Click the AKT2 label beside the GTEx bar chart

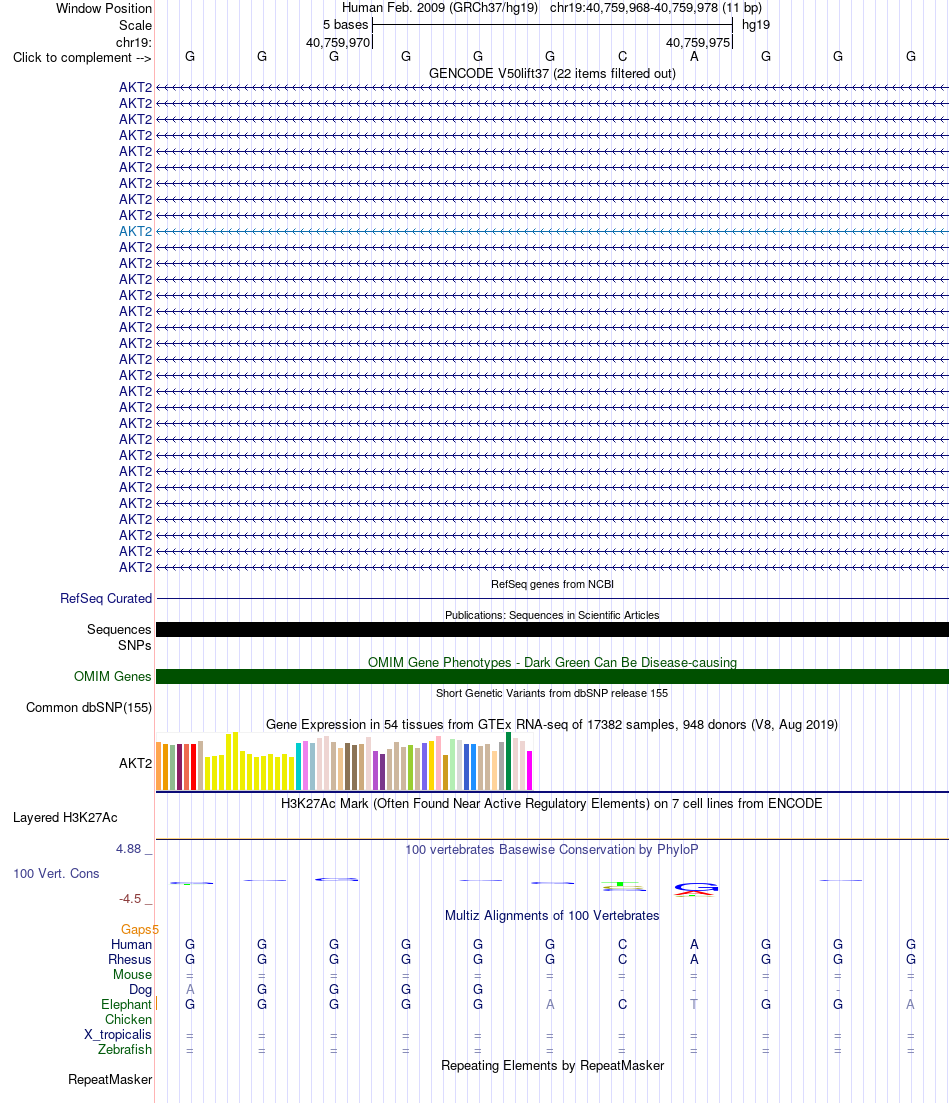tap(135, 763)
